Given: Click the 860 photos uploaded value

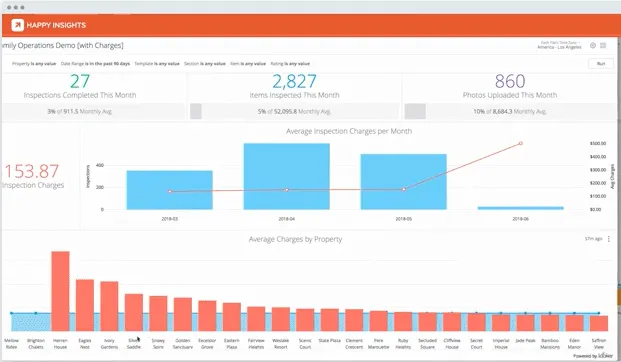Looking at the screenshot, I should (510, 81).
